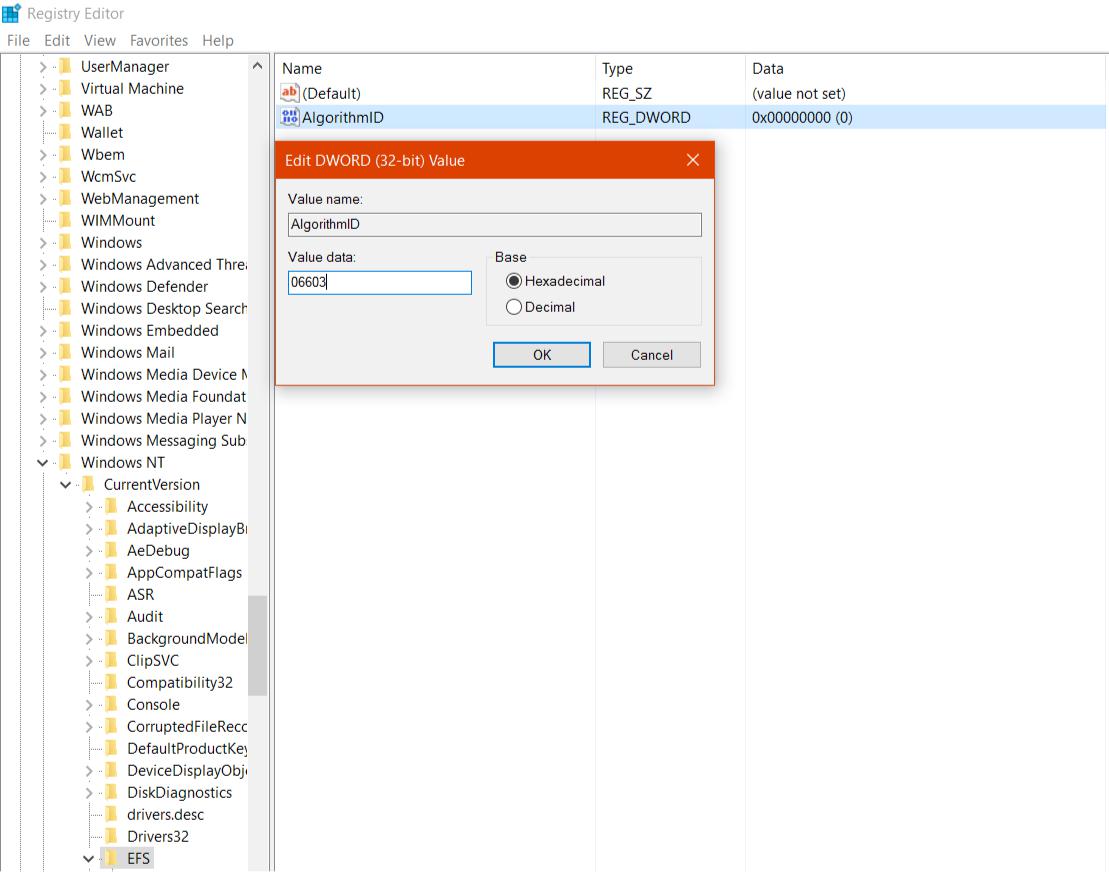Select the Decimal base option
Screen dimensions: 1109x872
point(514,307)
